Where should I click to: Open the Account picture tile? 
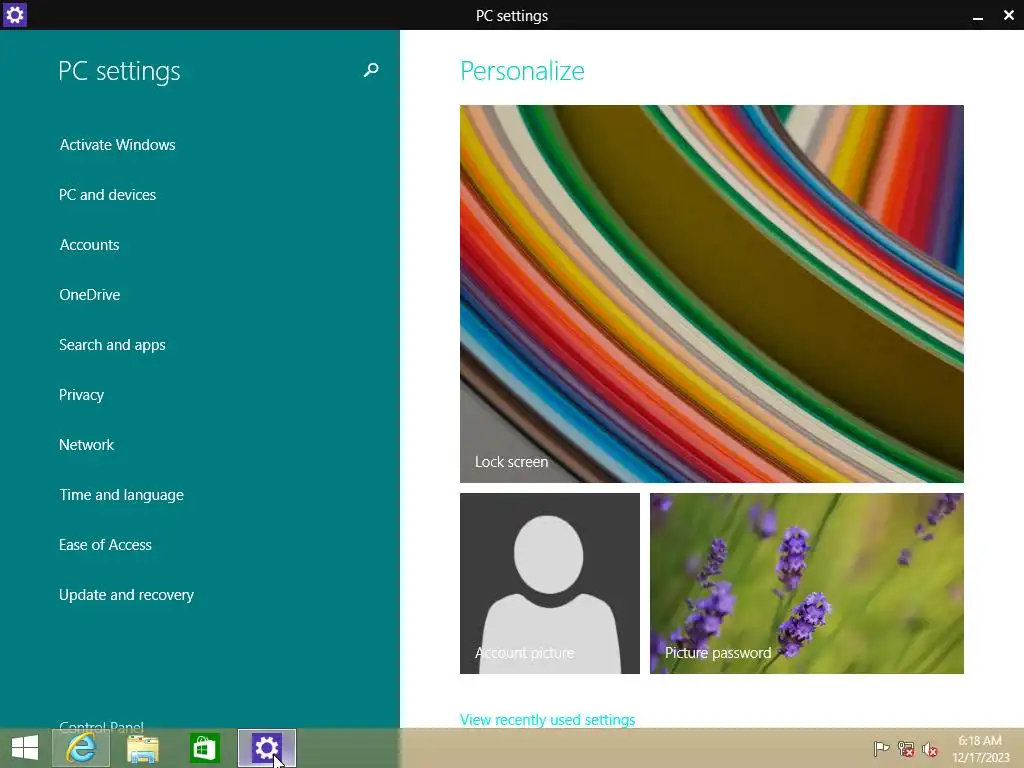pos(550,583)
